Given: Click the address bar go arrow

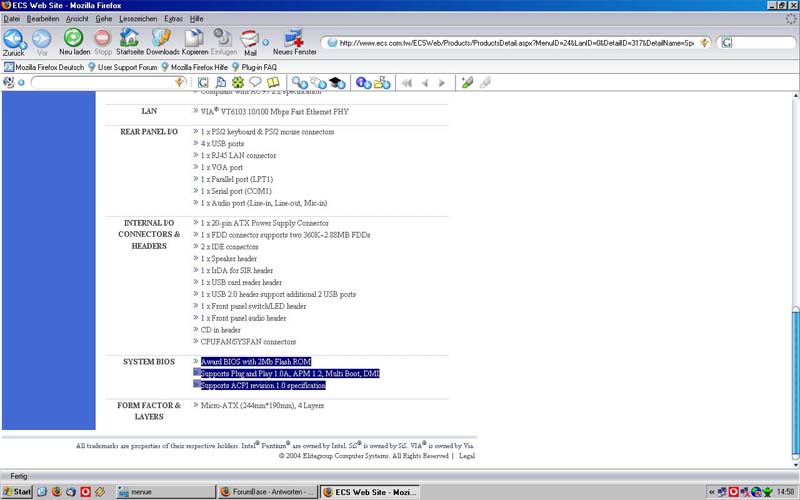Looking at the screenshot, I should click(x=704, y=43).
